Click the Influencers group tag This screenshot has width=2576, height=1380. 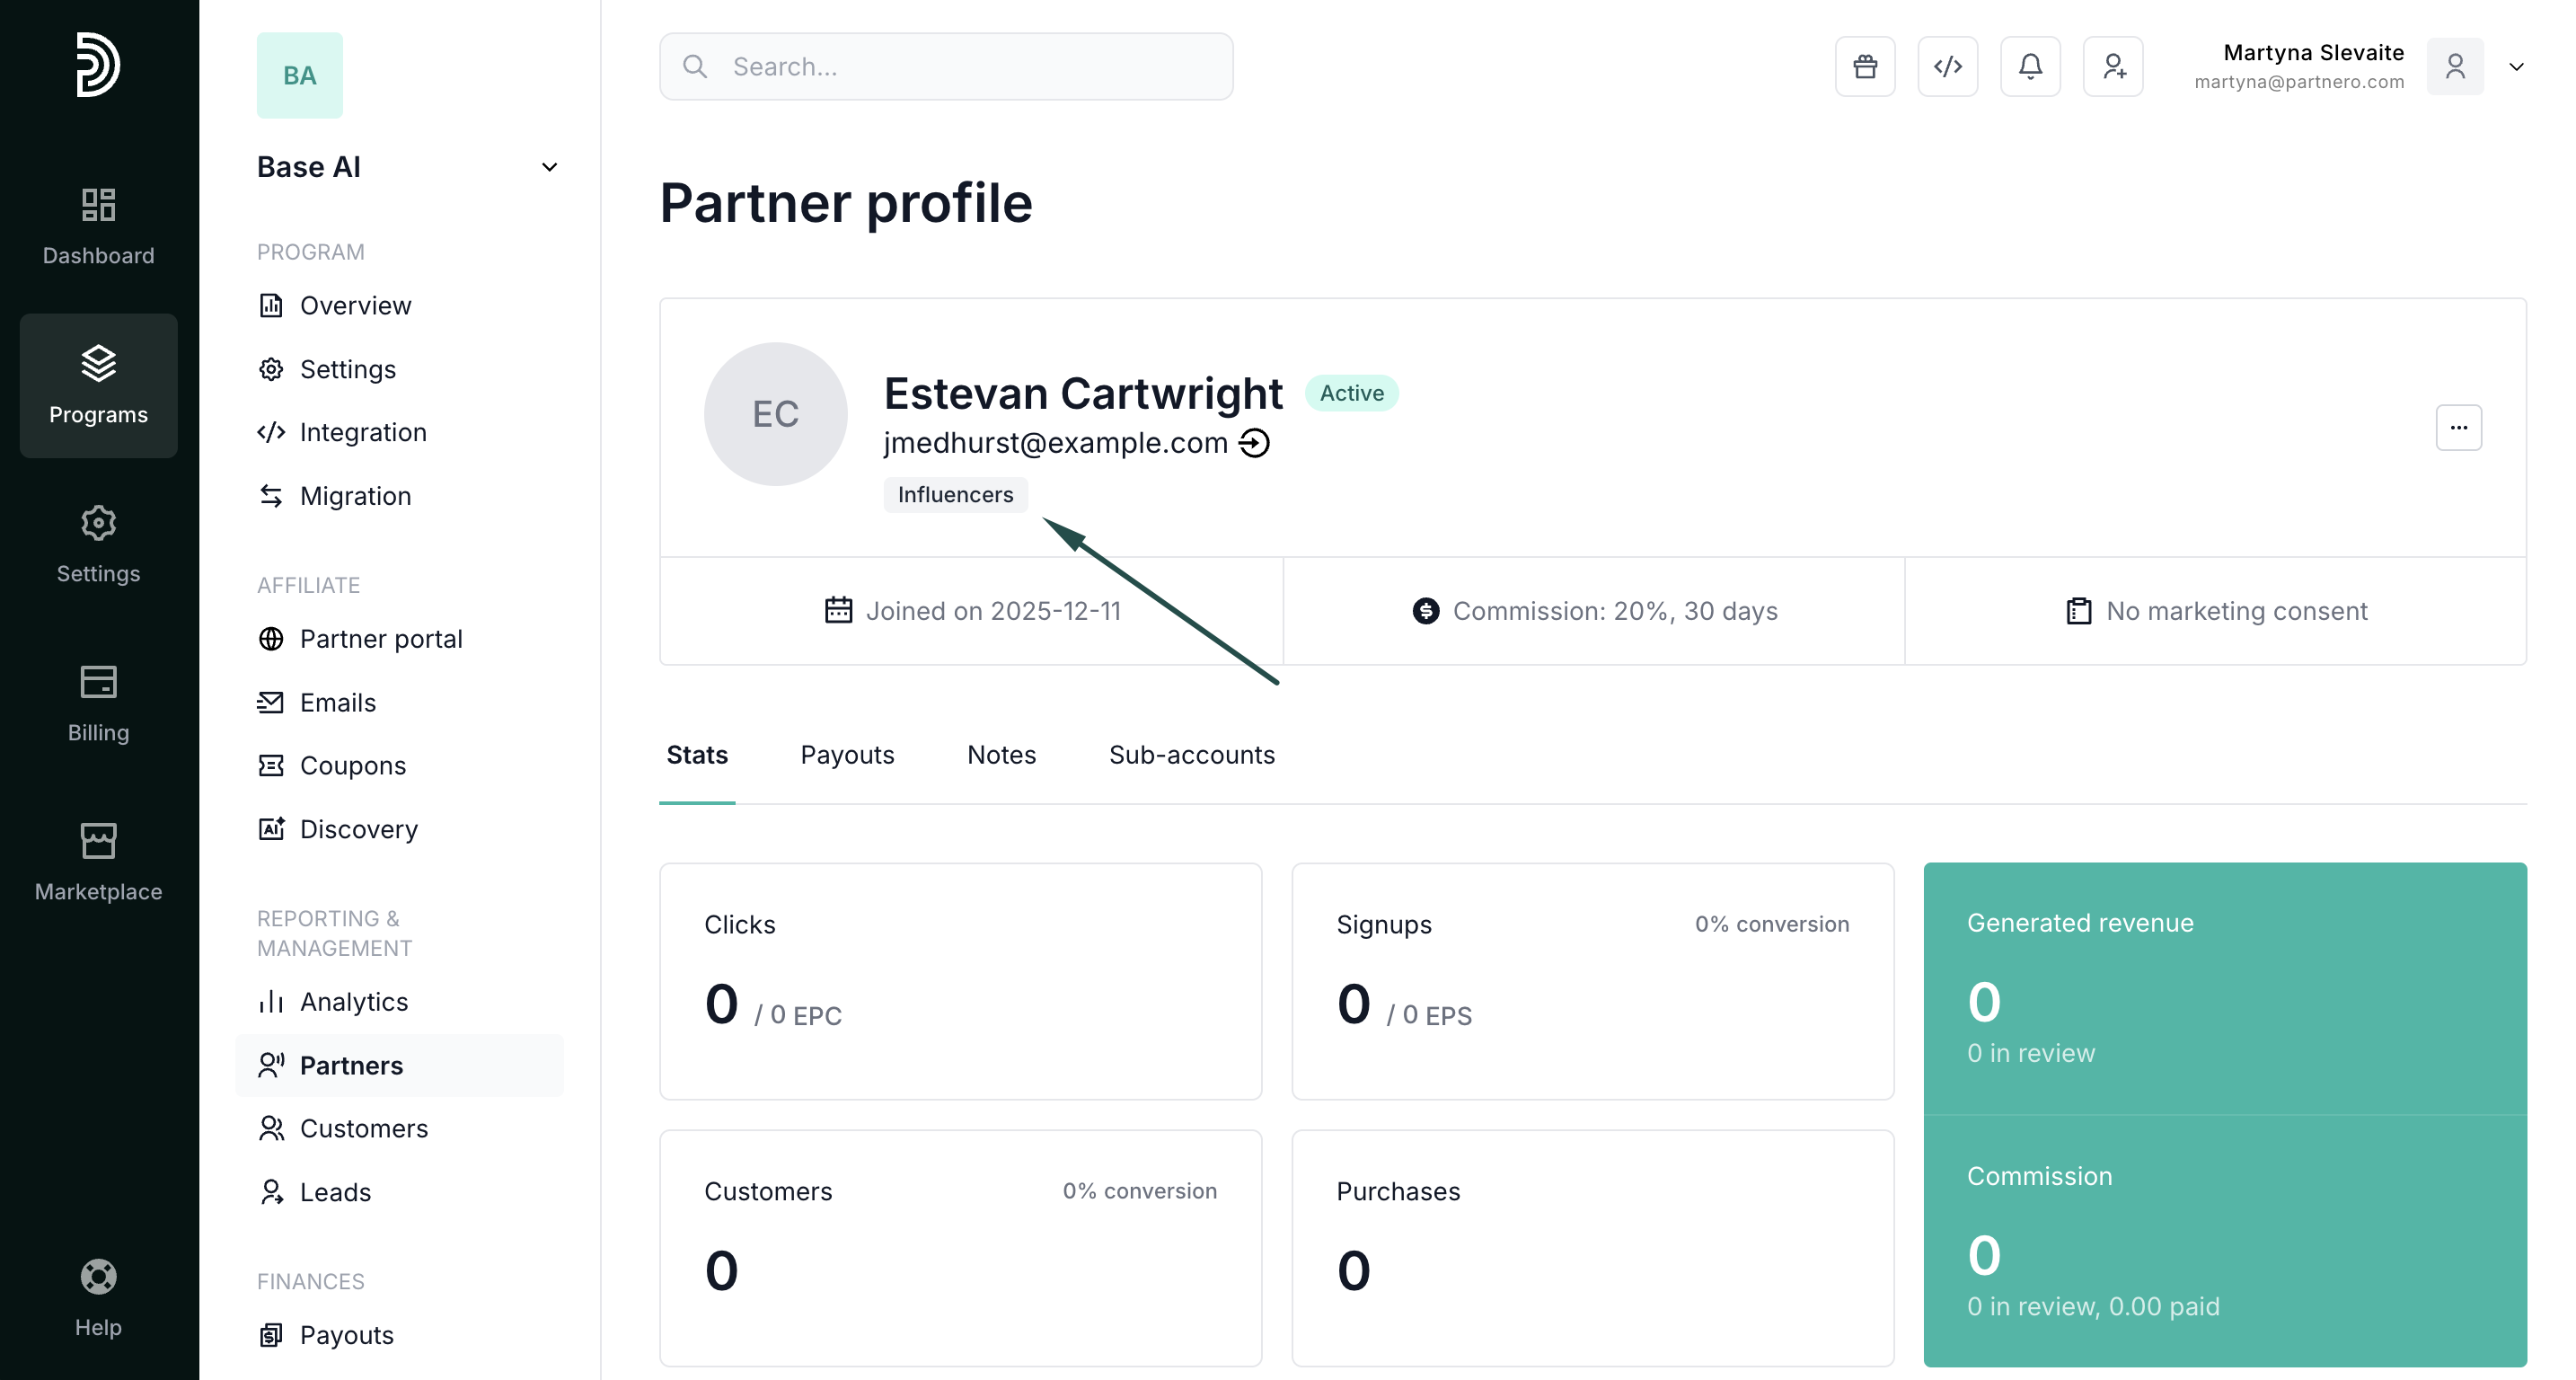955,495
